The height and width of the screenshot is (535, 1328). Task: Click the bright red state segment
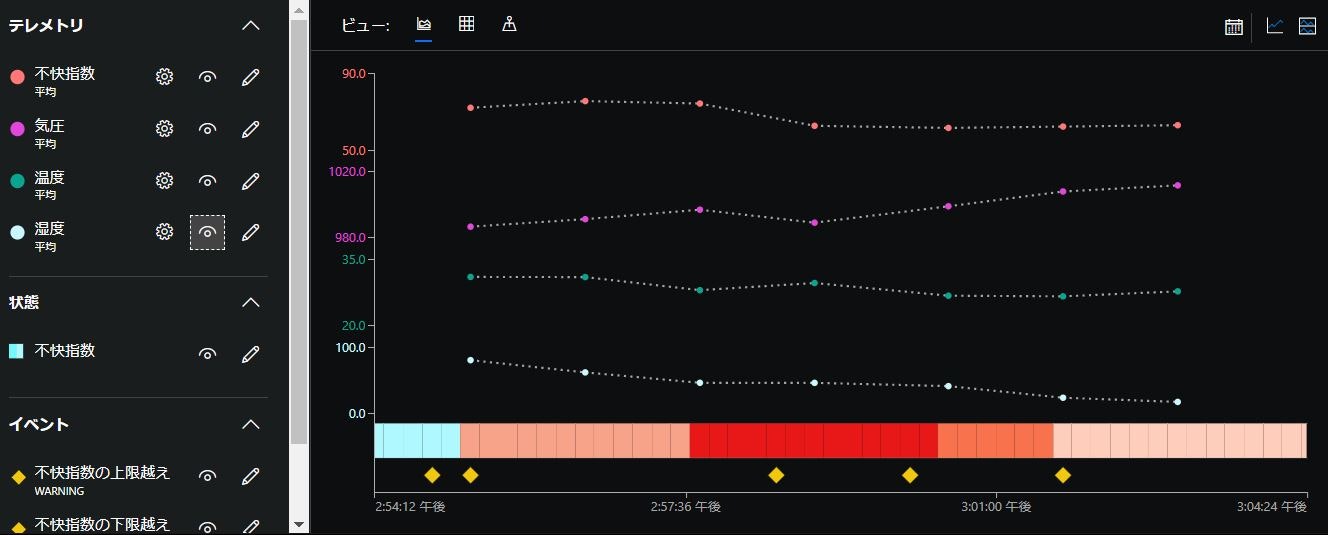point(814,440)
